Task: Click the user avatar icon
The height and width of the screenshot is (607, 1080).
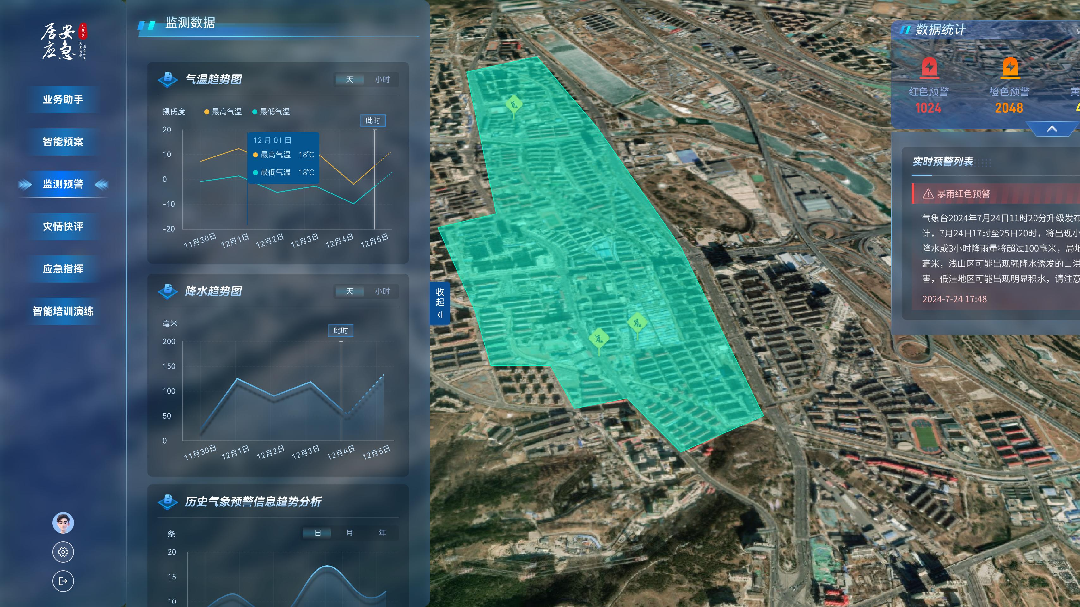Action: pos(63,523)
